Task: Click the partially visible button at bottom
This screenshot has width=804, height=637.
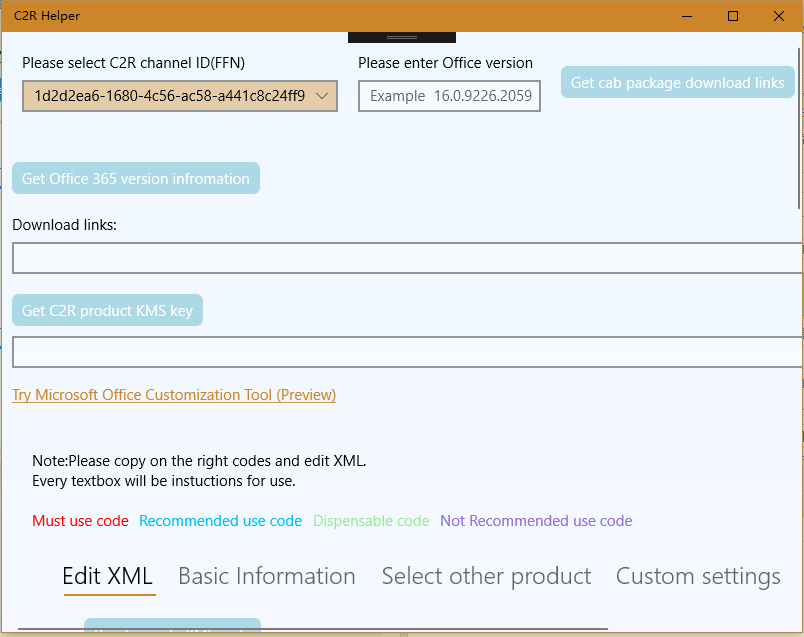Action: [171, 628]
